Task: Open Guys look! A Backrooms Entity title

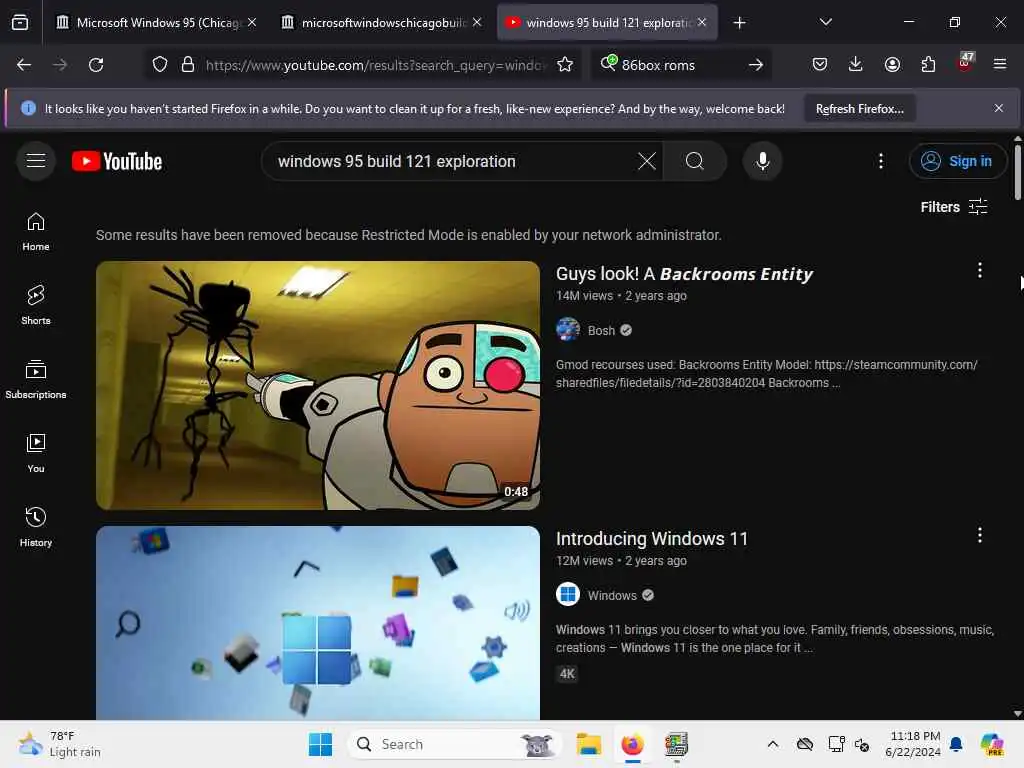Action: click(x=684, y=274)
